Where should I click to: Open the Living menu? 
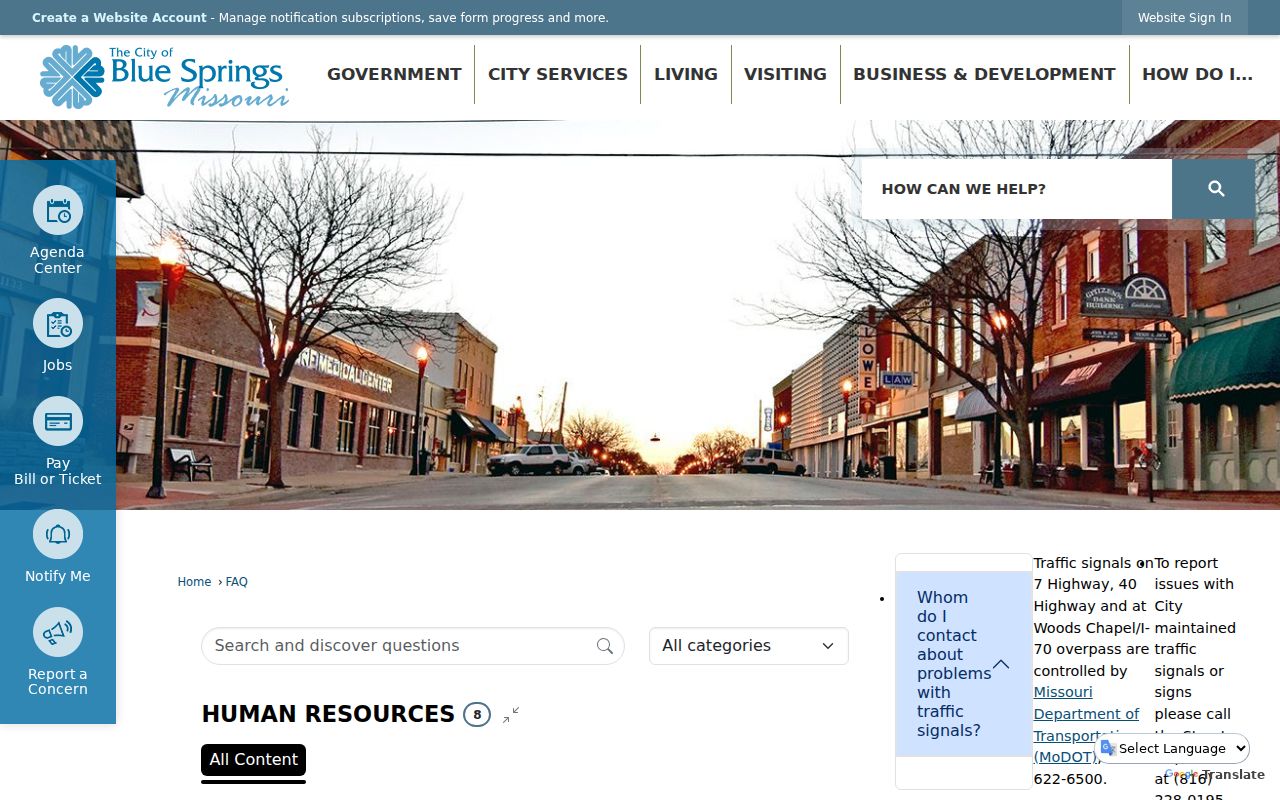pos(686,74)
